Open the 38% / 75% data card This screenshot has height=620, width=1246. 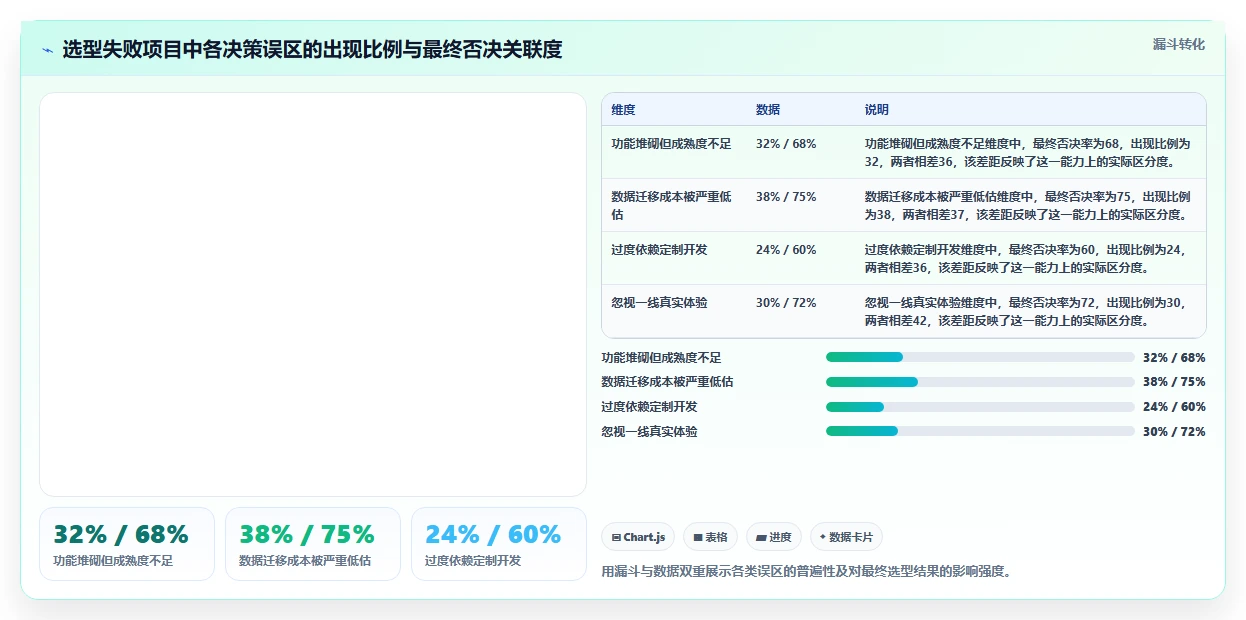313,544
